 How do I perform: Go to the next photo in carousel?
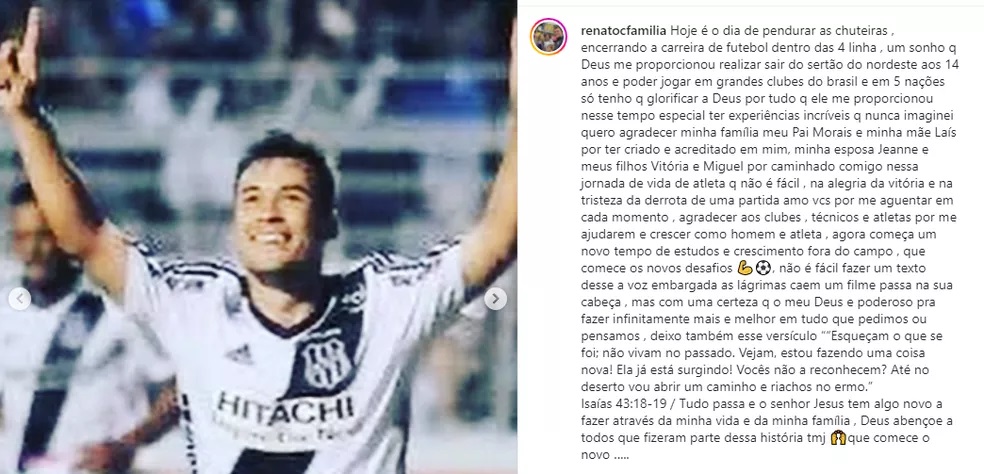[496, 299]
